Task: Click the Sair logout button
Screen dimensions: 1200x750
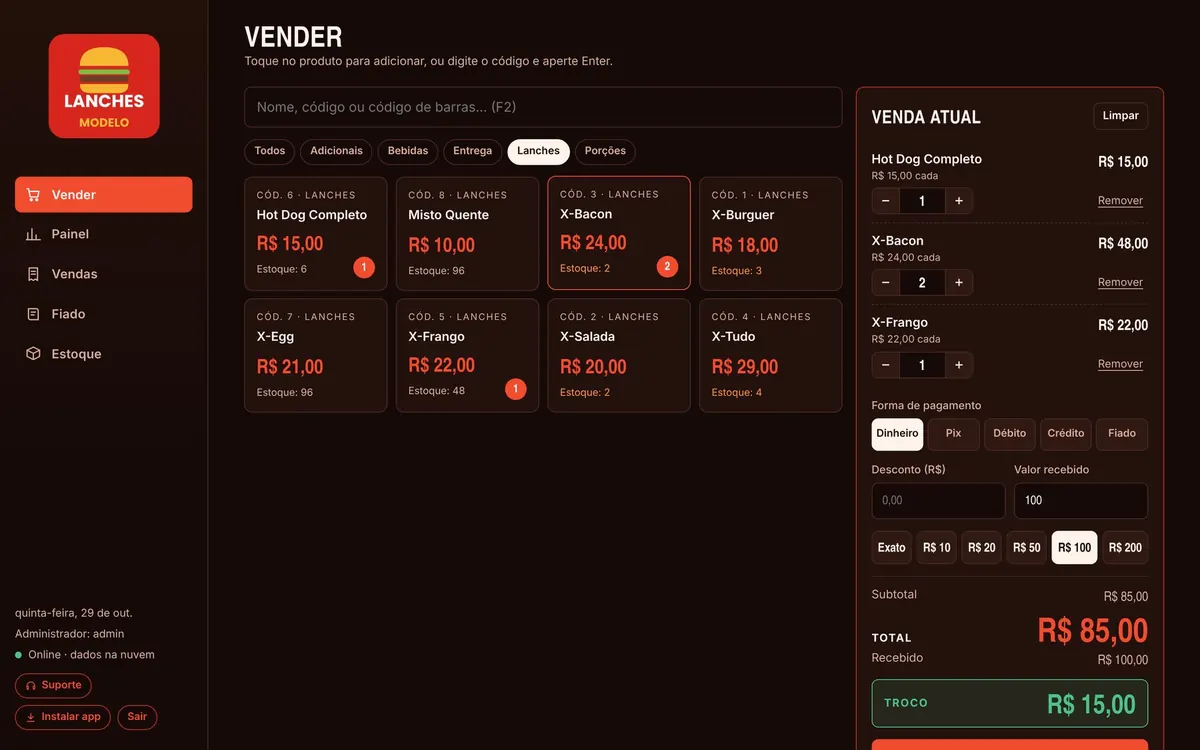Action: click(137, 717)
